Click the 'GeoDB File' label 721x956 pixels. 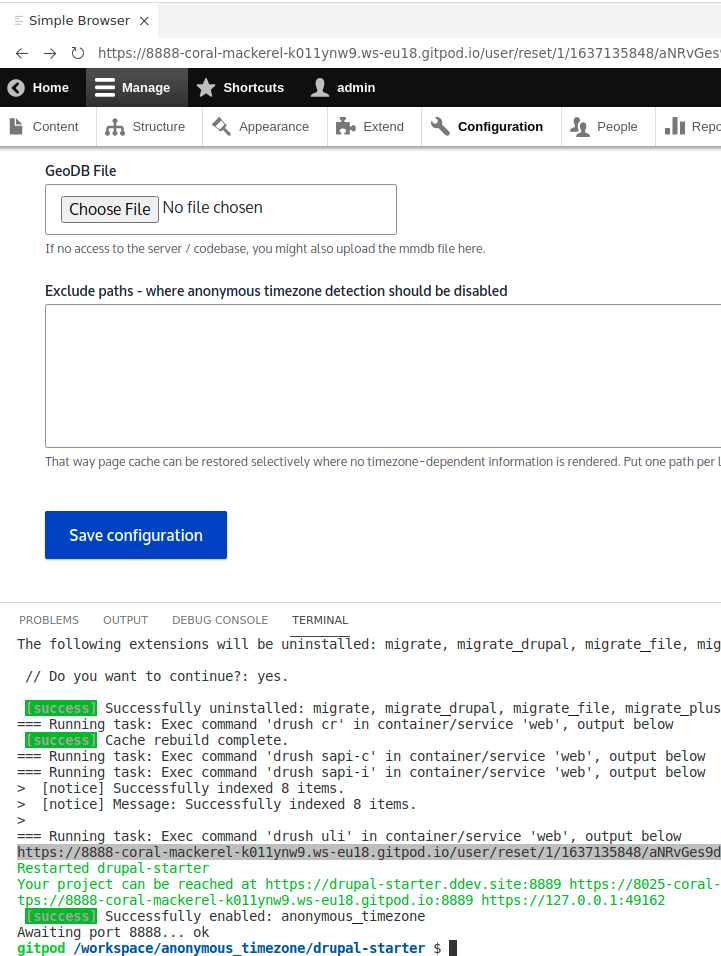click(x=80, y=171)
